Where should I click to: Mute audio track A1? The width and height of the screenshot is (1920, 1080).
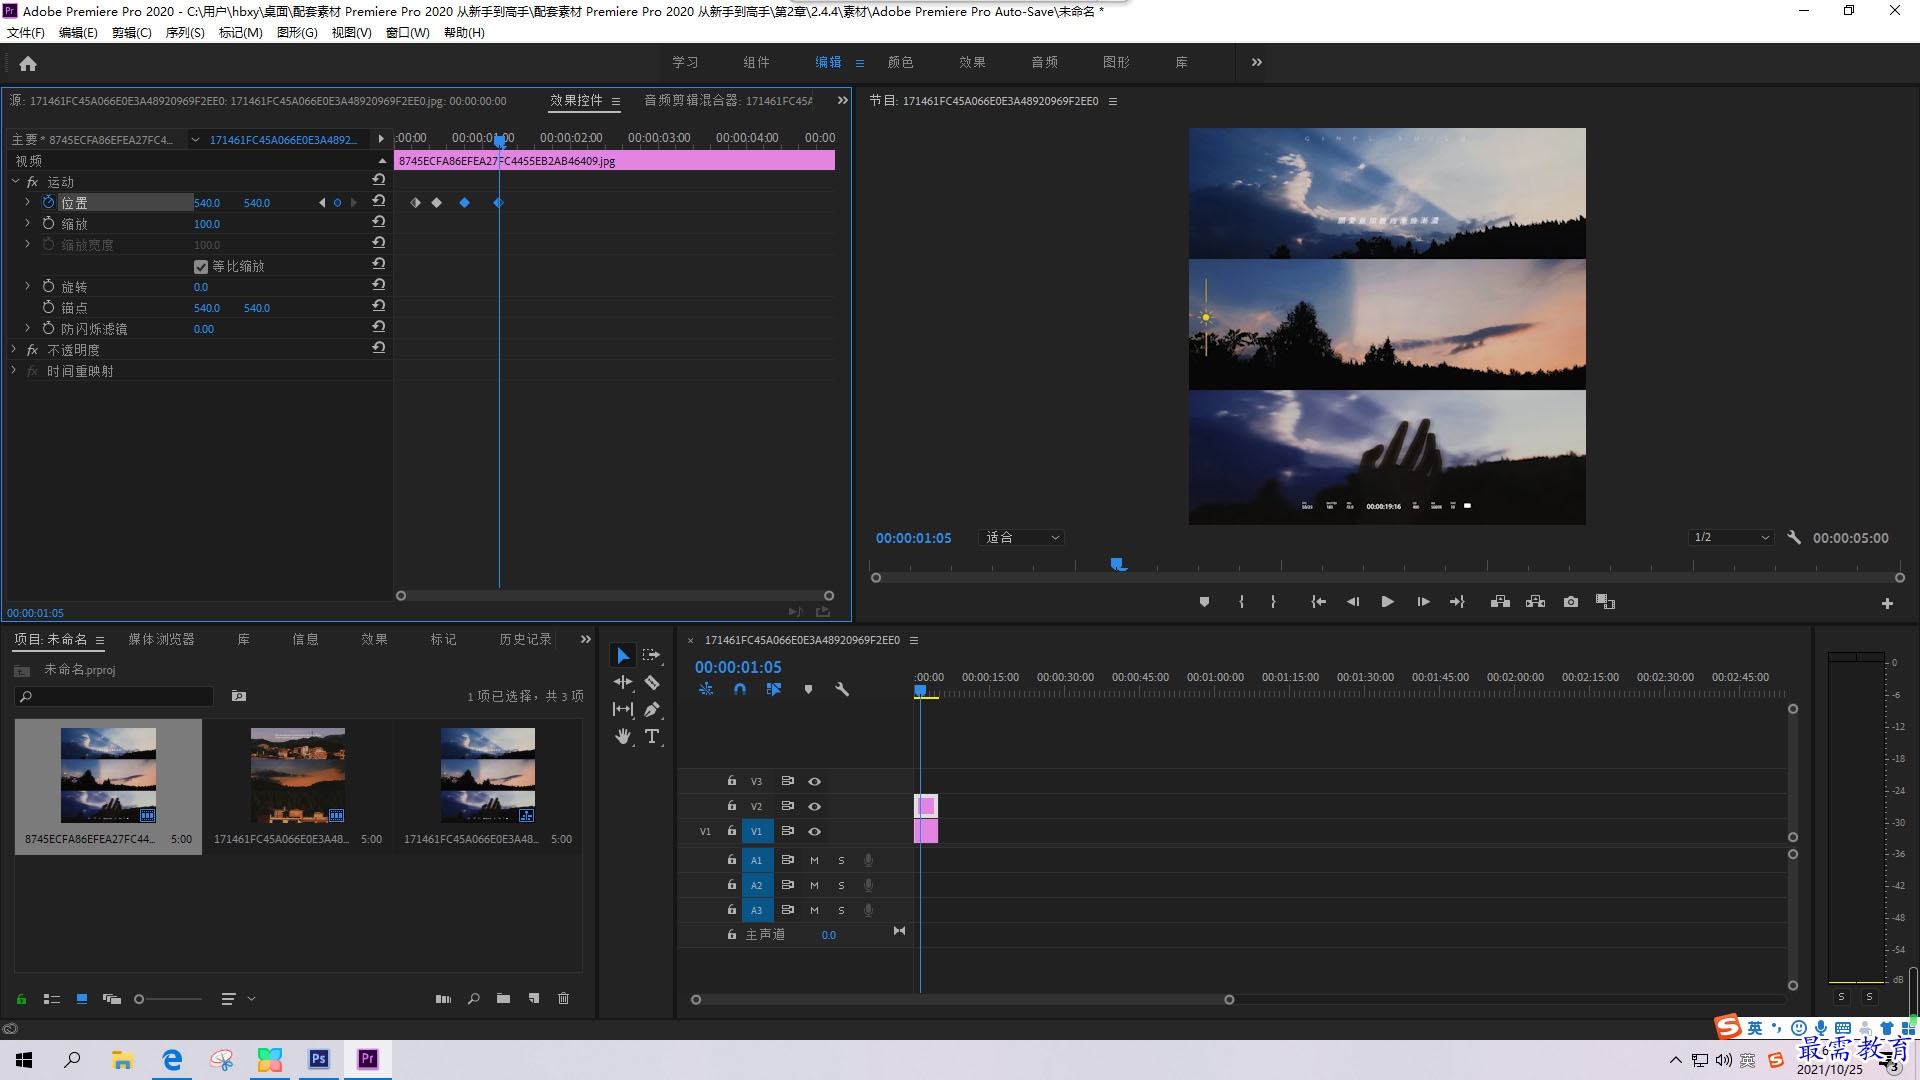(814, 860)
